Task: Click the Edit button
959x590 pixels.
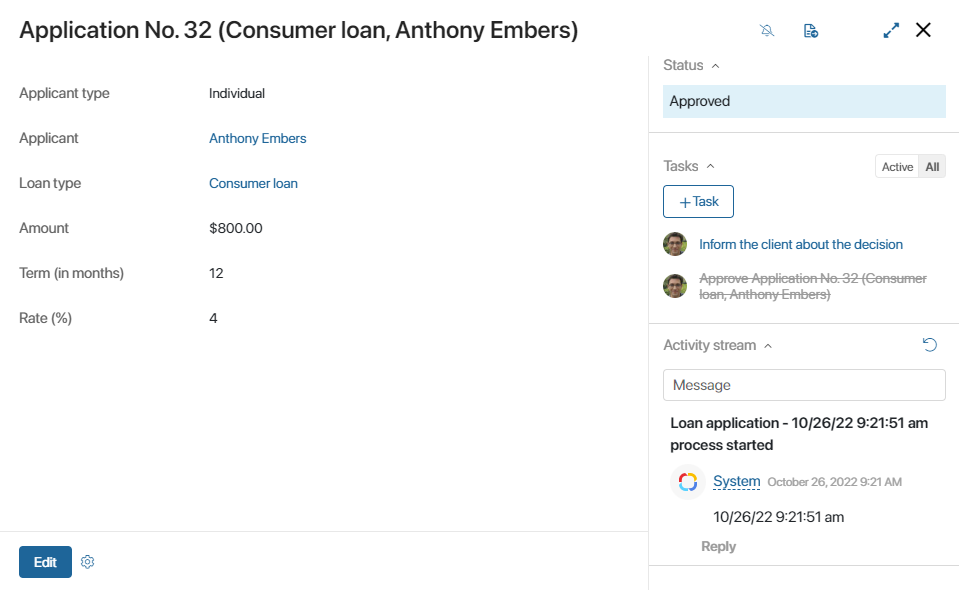Action: point(45,562)
